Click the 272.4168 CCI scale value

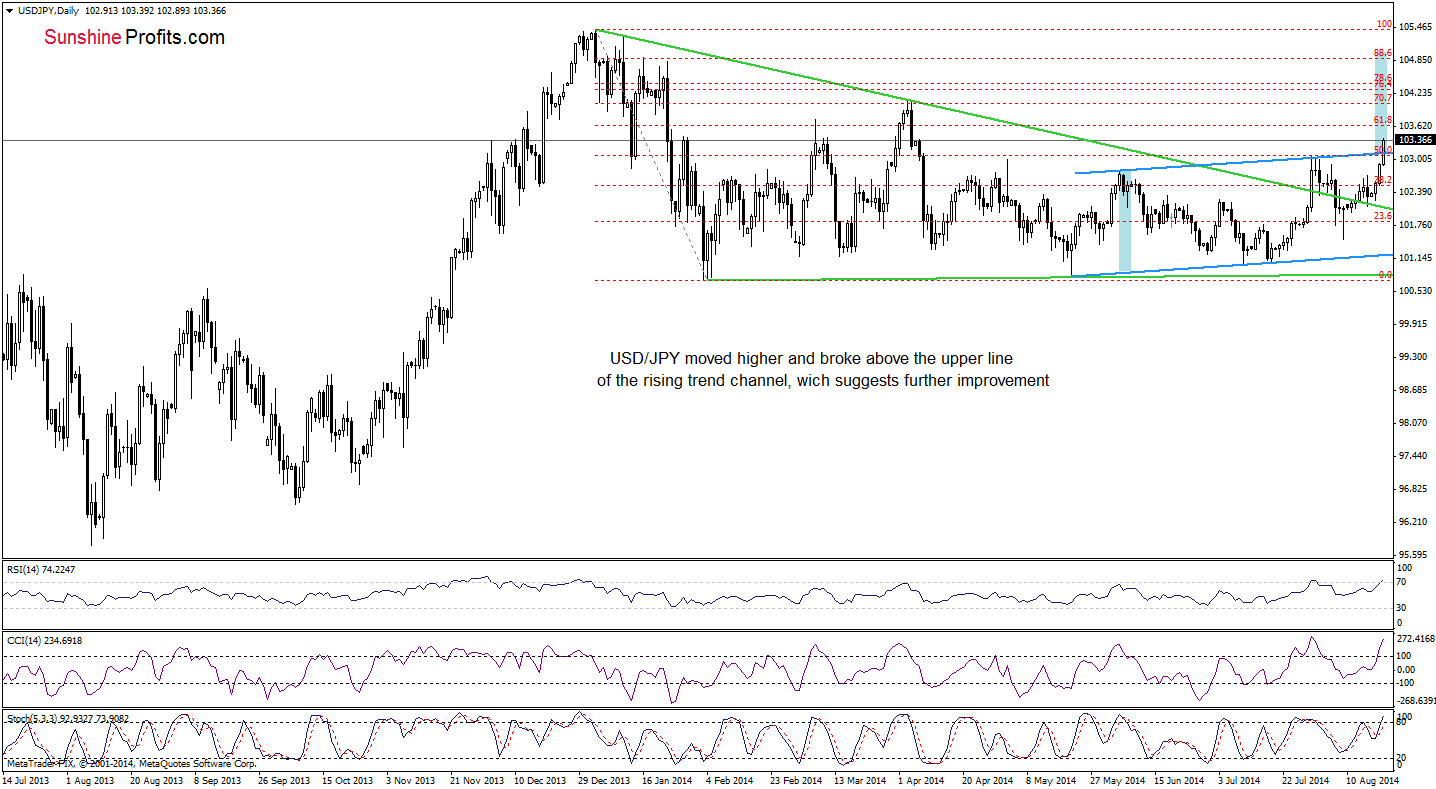pyautogui.click(x=1415, y=638)
